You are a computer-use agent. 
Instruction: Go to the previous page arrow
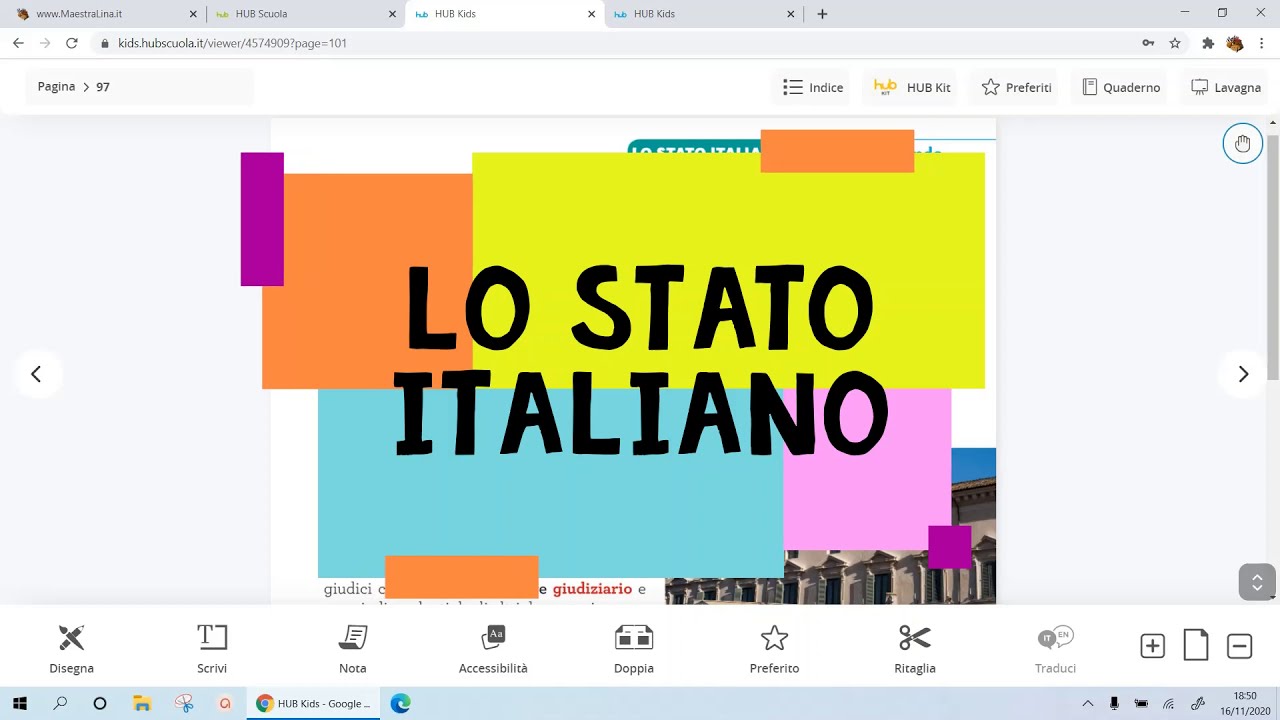[x=36, y=374]
